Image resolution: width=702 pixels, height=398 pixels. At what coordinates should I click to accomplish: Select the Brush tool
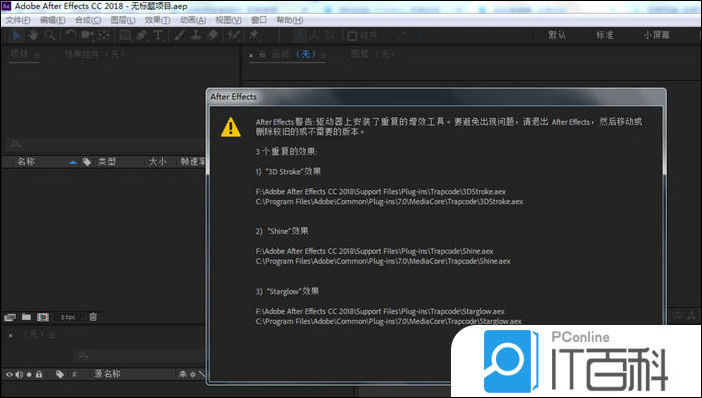coord(180,35)
